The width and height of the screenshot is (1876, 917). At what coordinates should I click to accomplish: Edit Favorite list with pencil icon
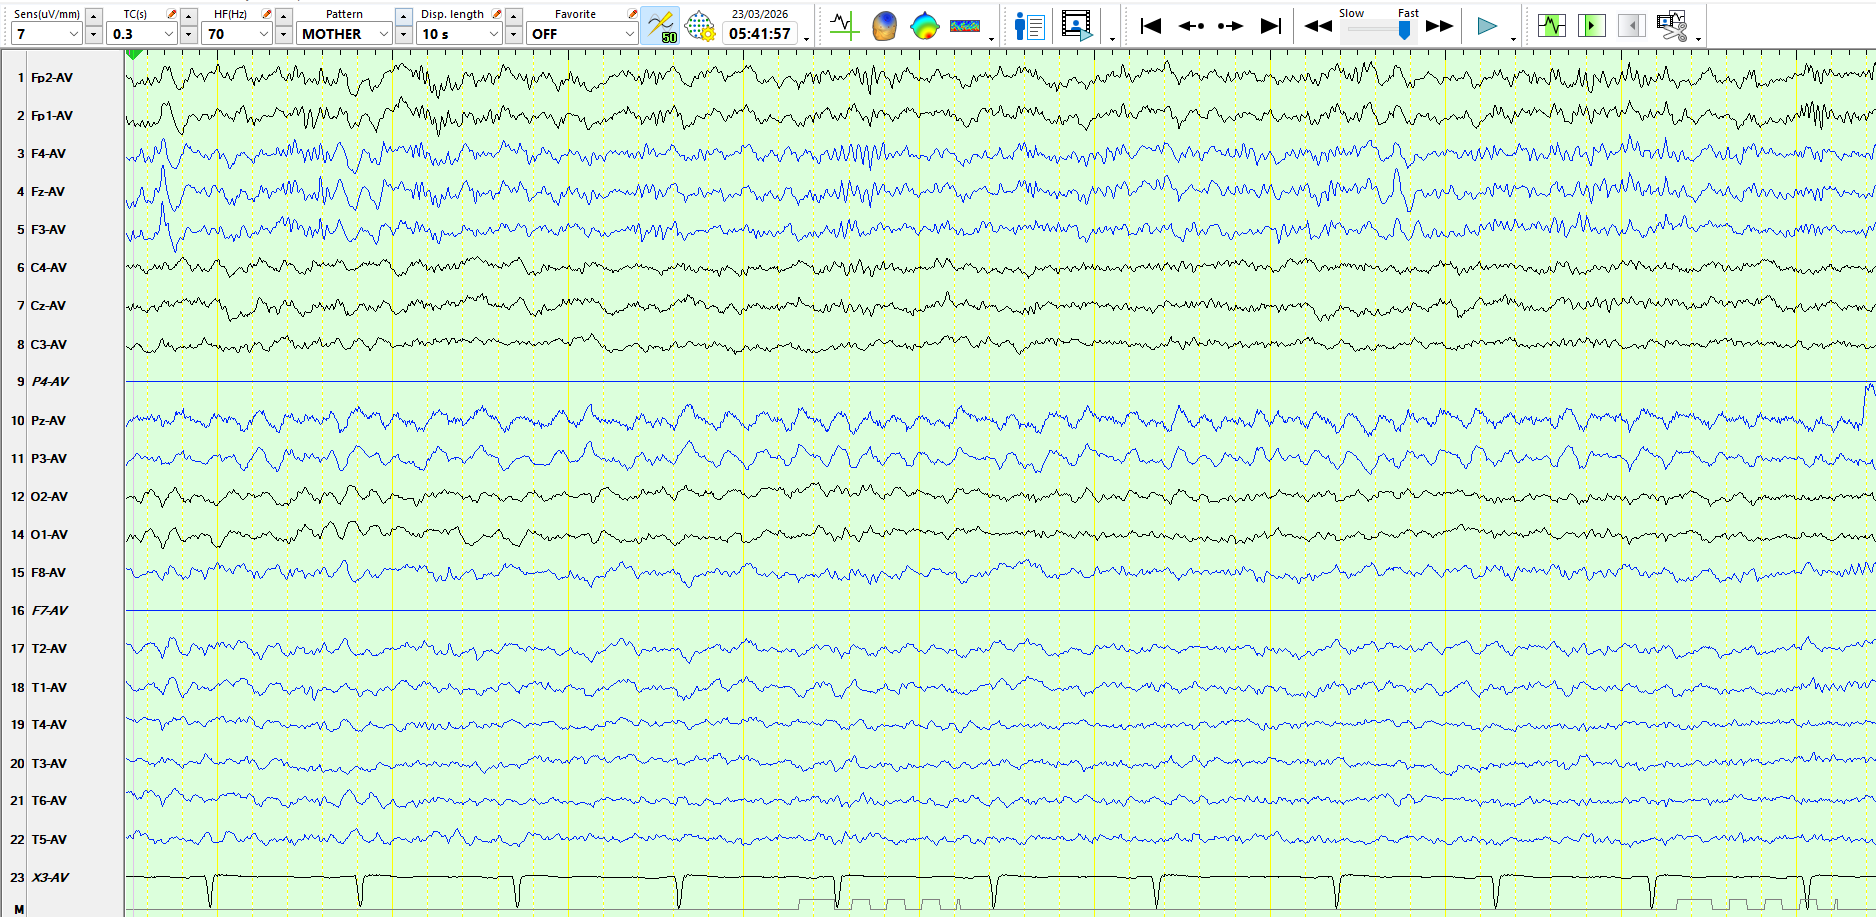(x=632, y=14)
